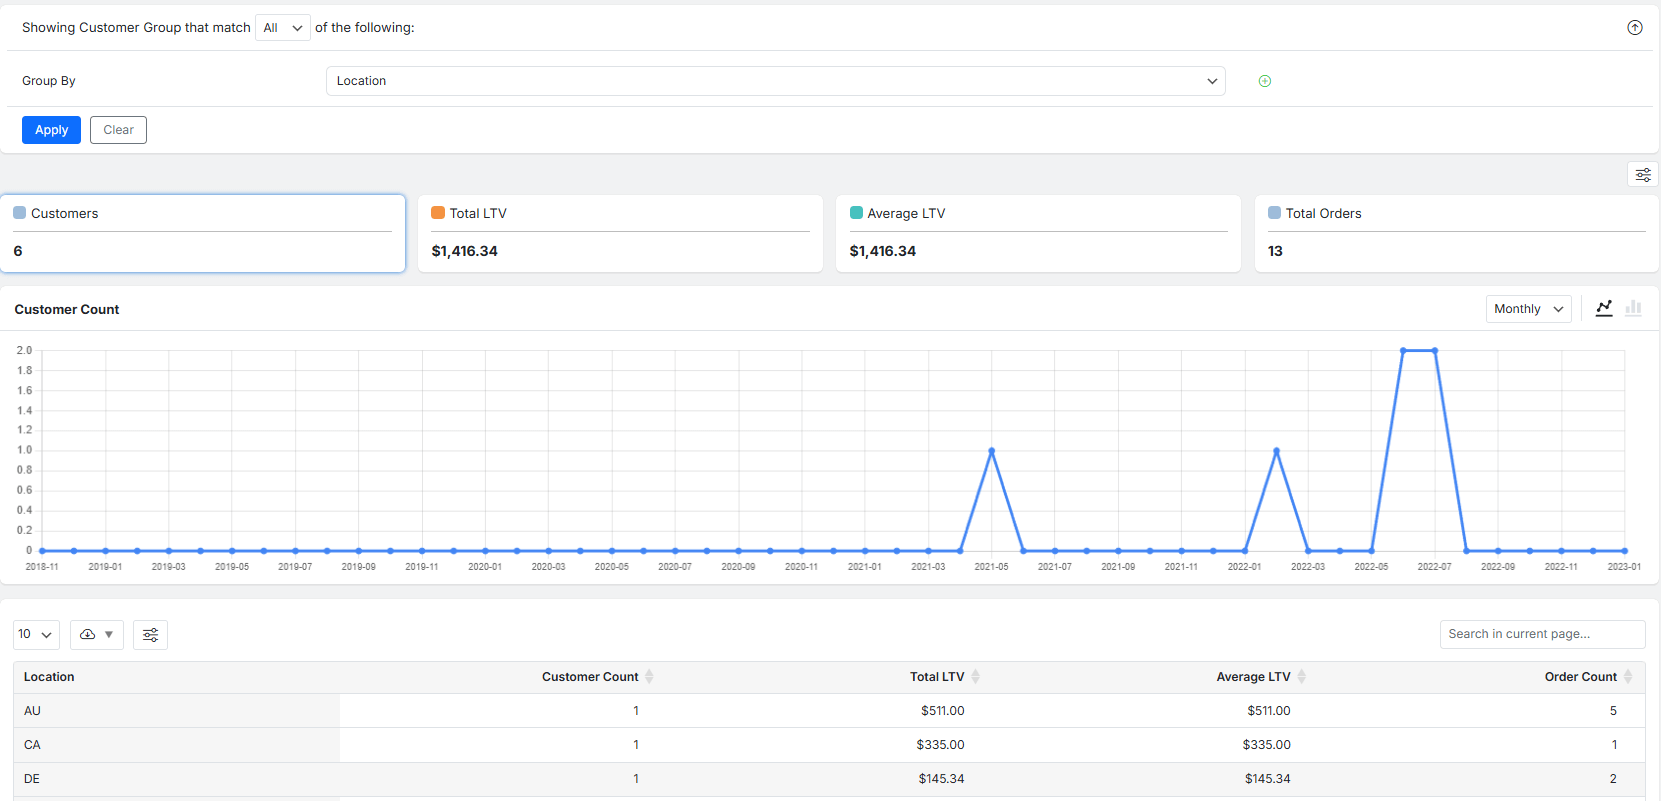Open the match All dropdown
The height and width of the screenshot is (801, 1661).
[x=282, y=28]
